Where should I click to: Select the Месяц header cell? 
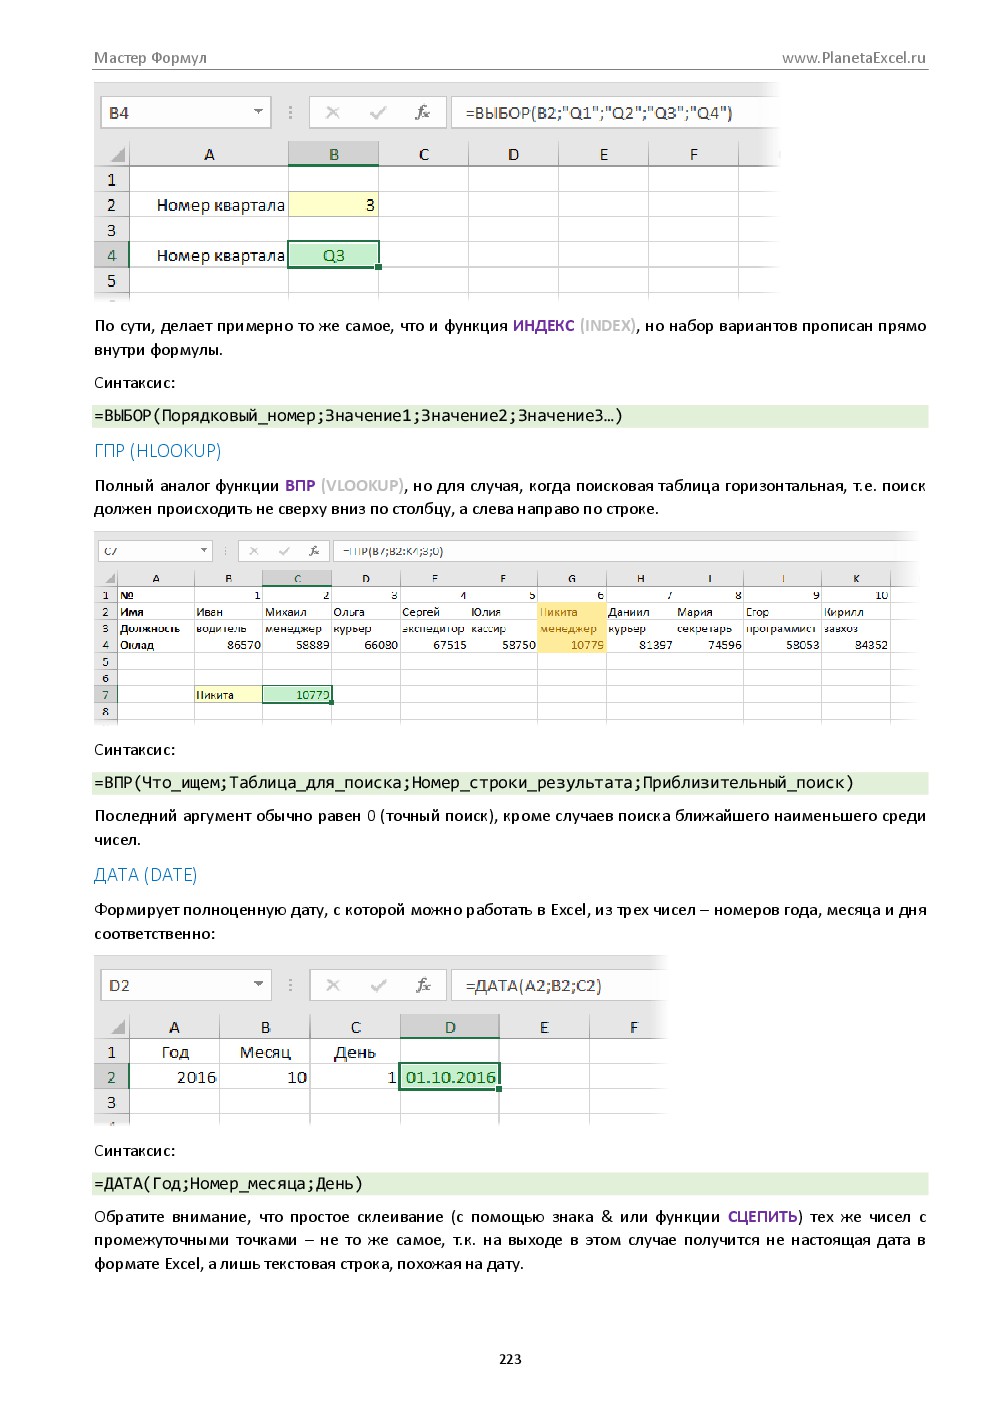click(265, 1052)
